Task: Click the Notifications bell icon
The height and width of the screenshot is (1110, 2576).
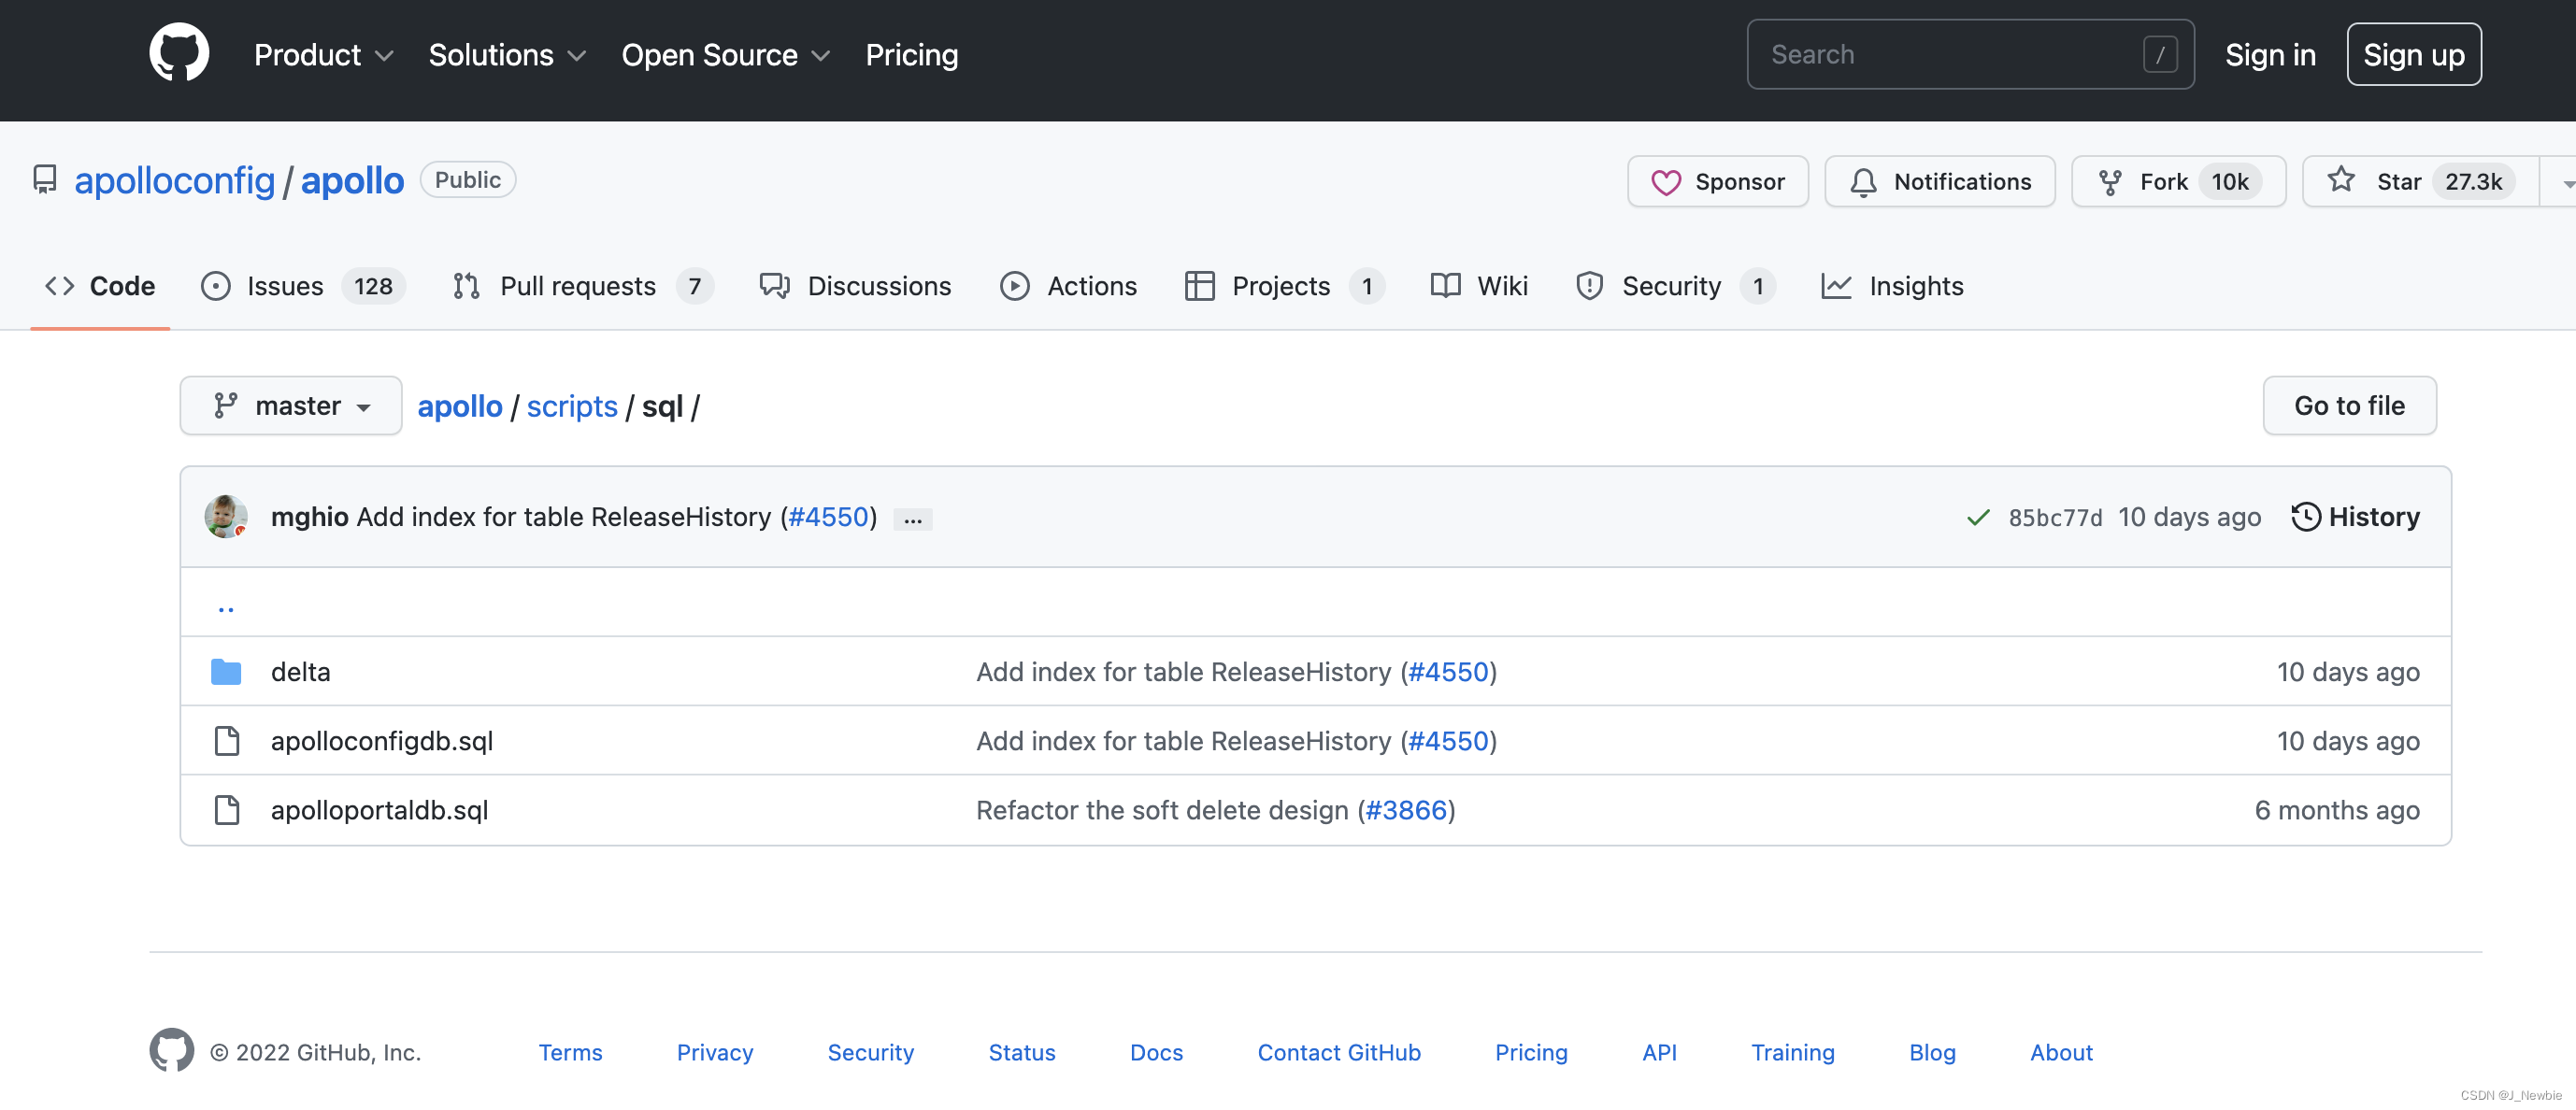Action: coord(1864,181)
